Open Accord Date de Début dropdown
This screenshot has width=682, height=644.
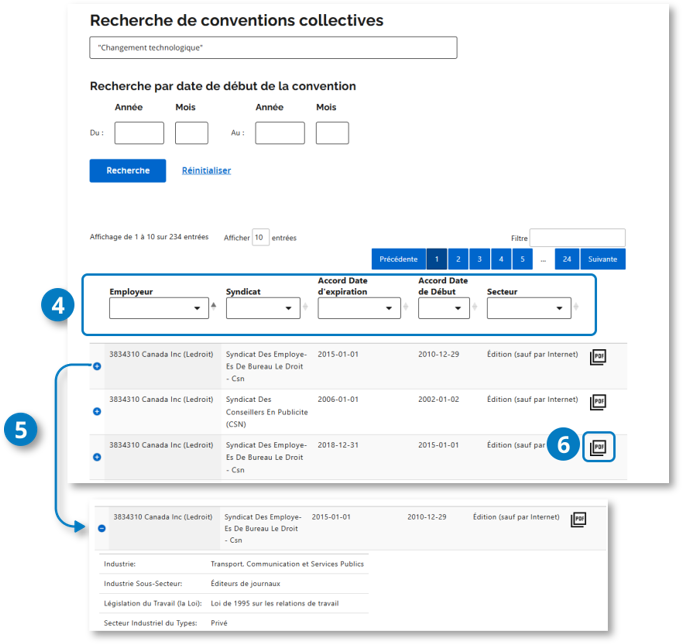point(444,308)
